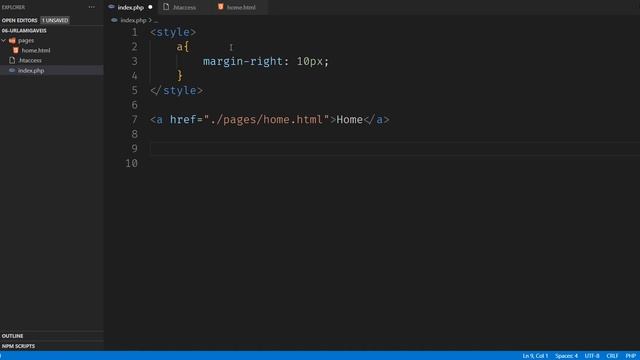This screenshot has height=360, width=640.
Task: Click the index.php breadcrumb item
Action: point(133,20)
